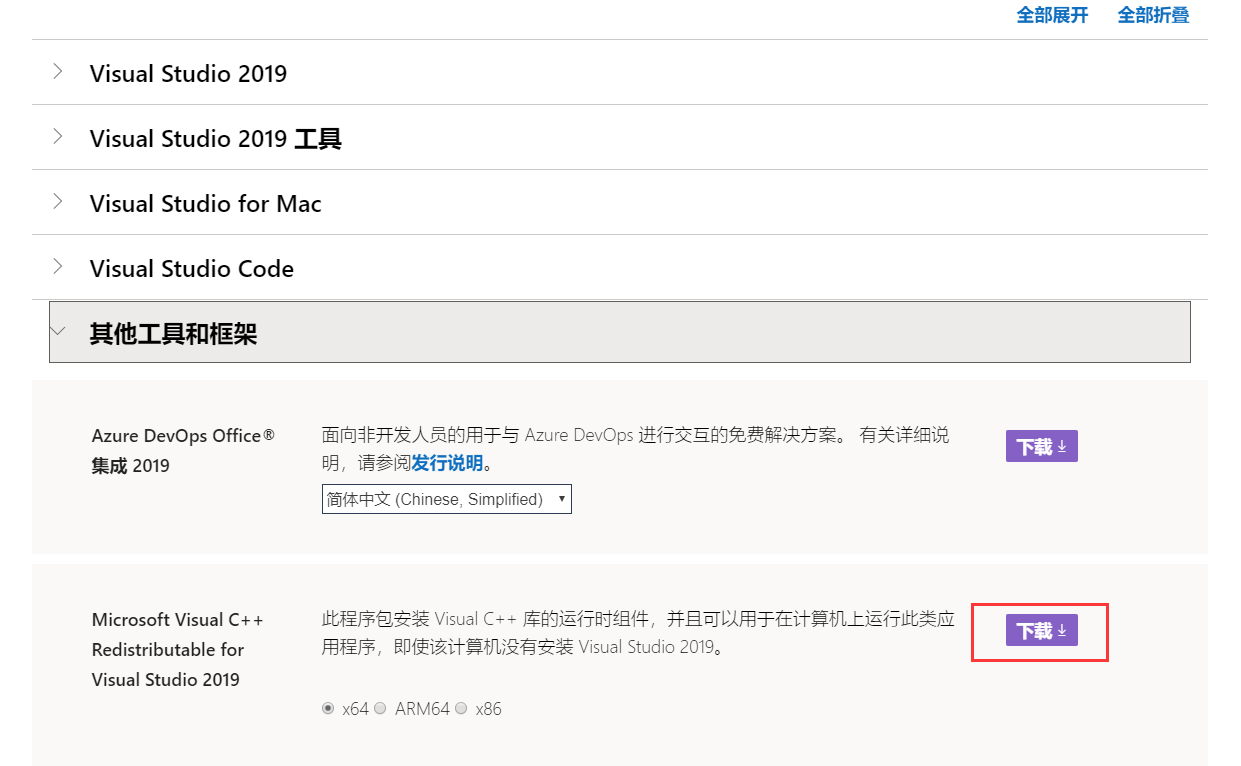Open the 简体中文 language dropdown

[x=446, y=499]
